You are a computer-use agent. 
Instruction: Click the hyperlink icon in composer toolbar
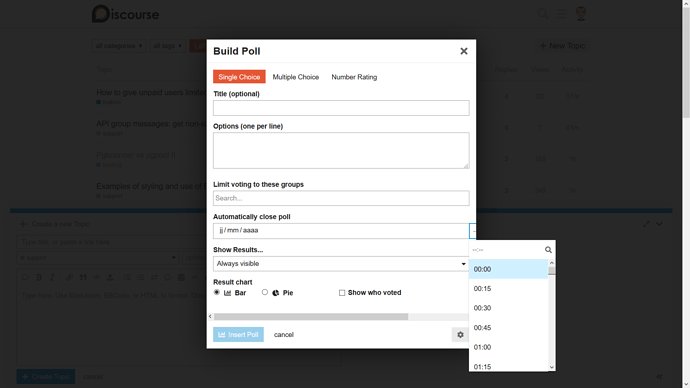[69, 277]
